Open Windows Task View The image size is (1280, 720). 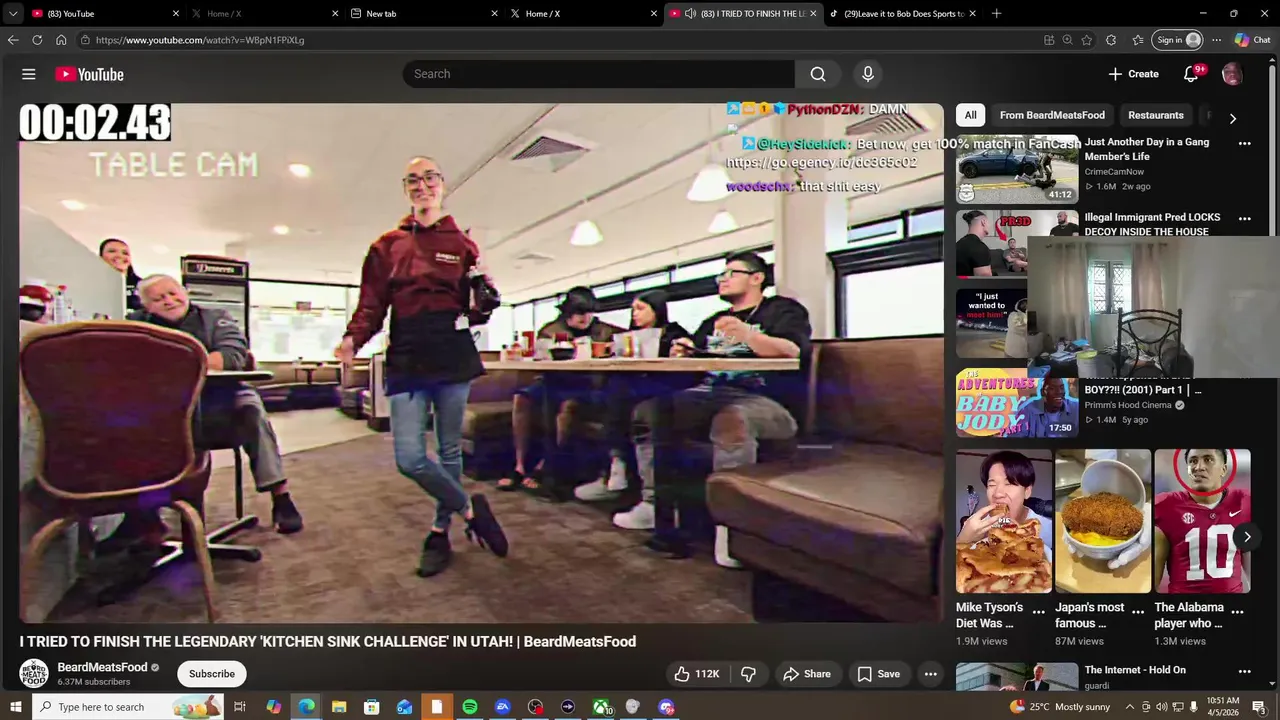coord(240,707)
